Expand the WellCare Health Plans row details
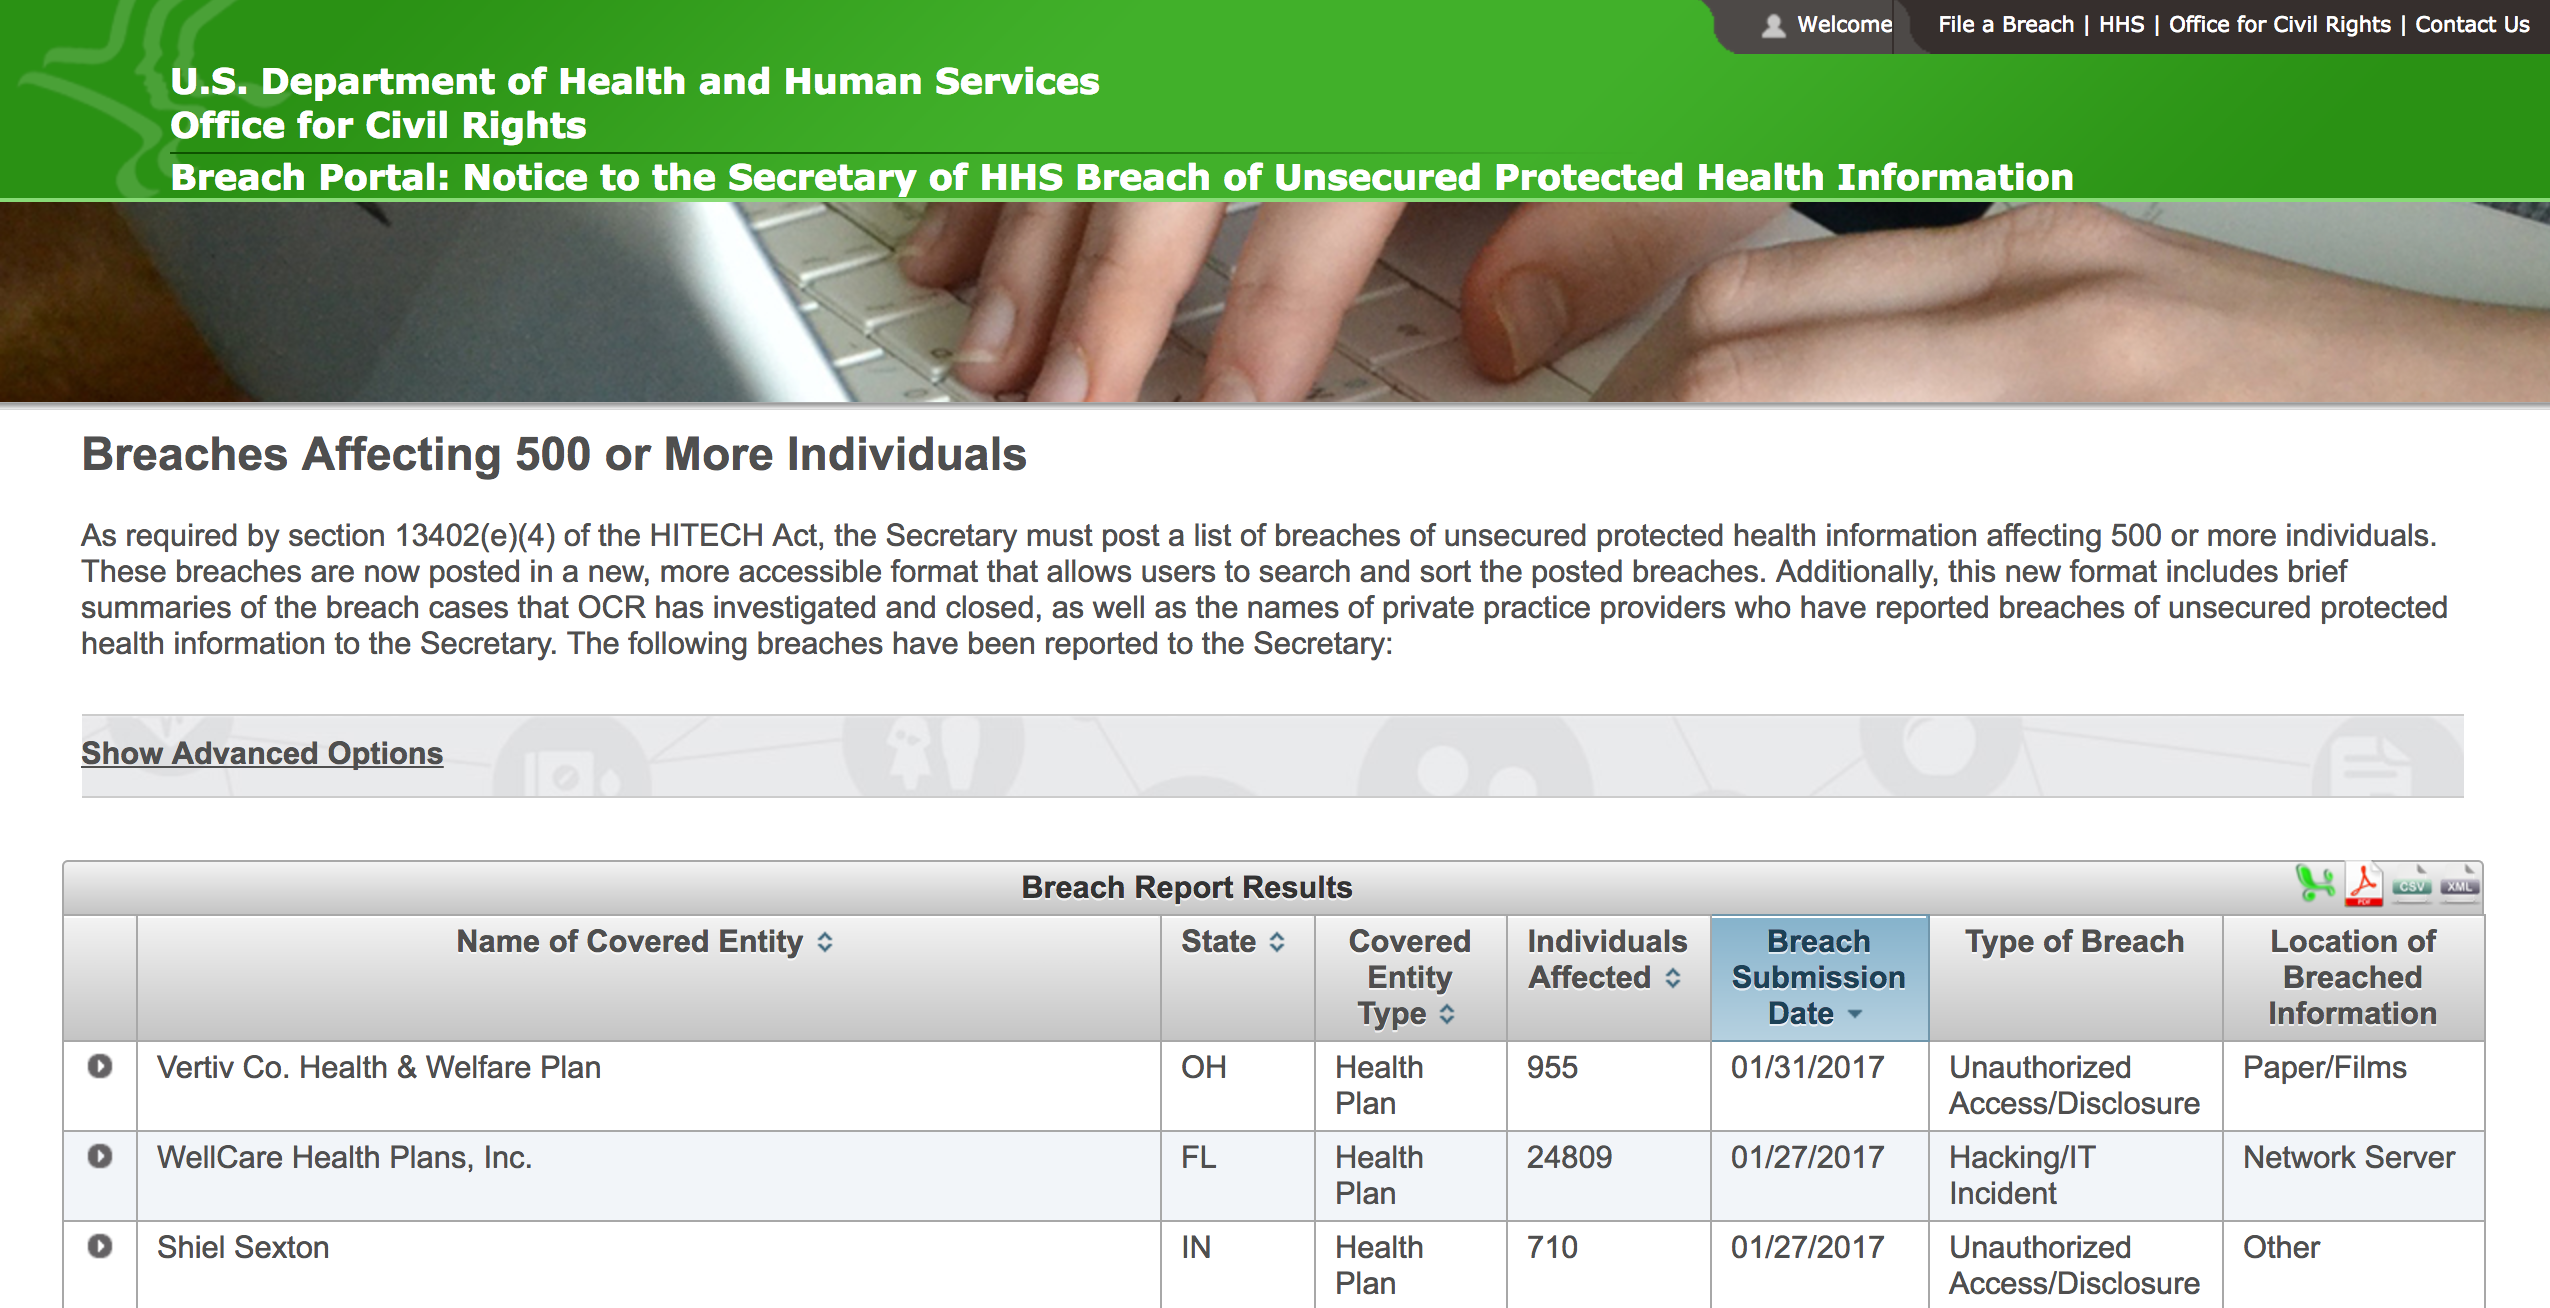This screenshot has height=1308, width=2550. pyautogui.click(x=100, y=1156)
